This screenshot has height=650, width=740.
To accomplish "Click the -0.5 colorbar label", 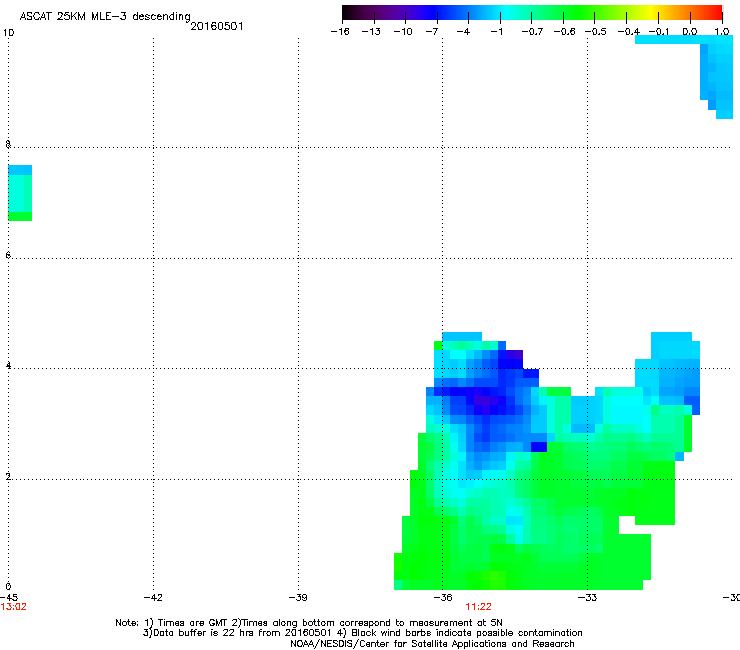I will tap(596, 32).
